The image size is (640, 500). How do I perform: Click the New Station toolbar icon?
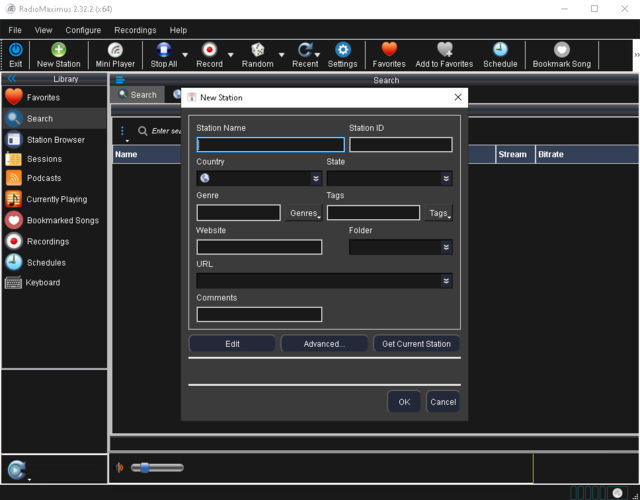58,50
